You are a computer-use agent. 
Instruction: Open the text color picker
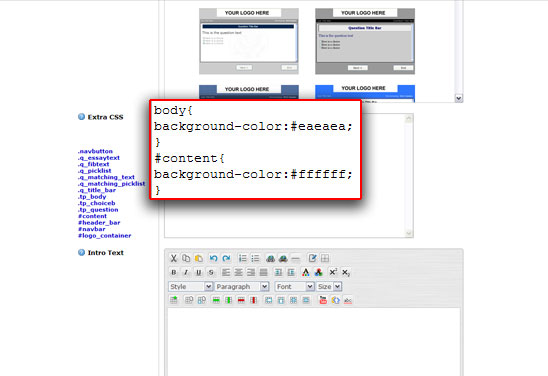point(305,273)
